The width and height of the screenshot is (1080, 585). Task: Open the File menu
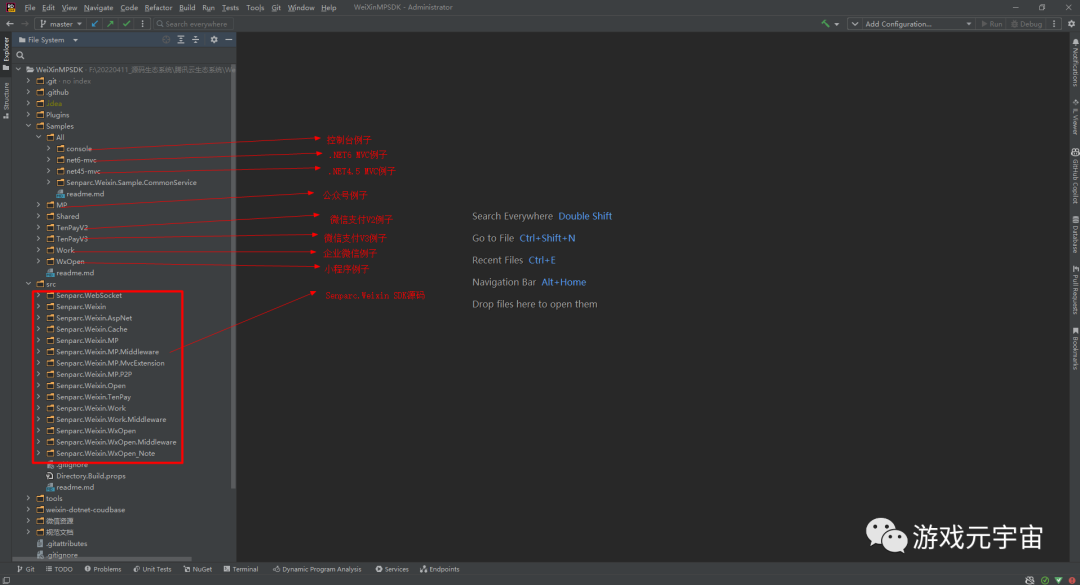30,8
